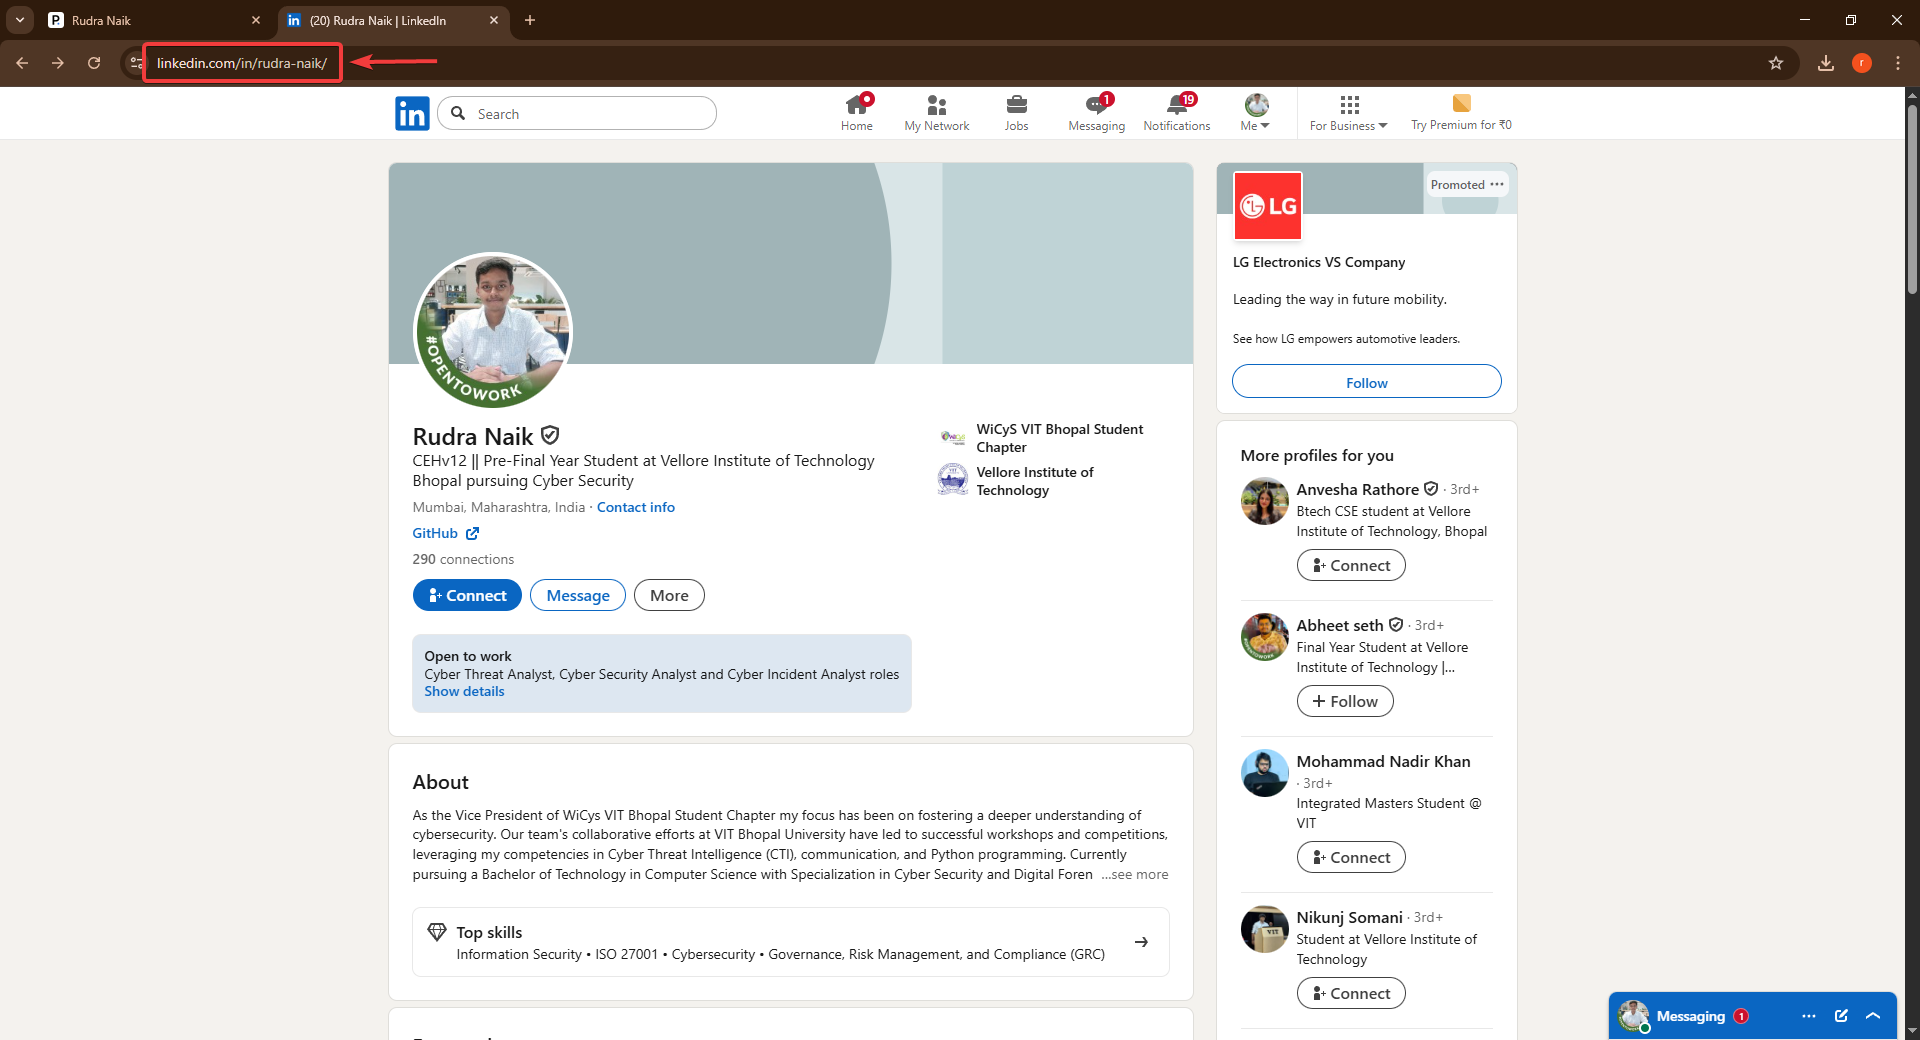The height and width of the screenshot is (1040, 1920).
Task: View Rudra Naik's profile photo
Action: pos(493,331)
